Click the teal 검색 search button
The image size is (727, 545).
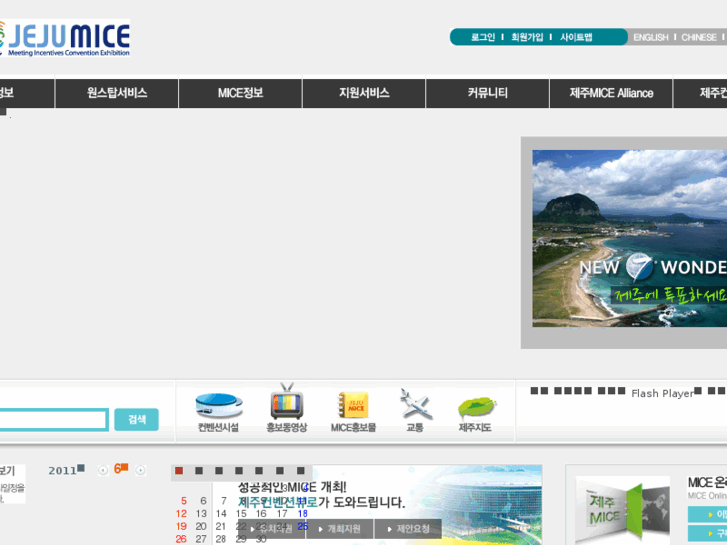point(136,420)
